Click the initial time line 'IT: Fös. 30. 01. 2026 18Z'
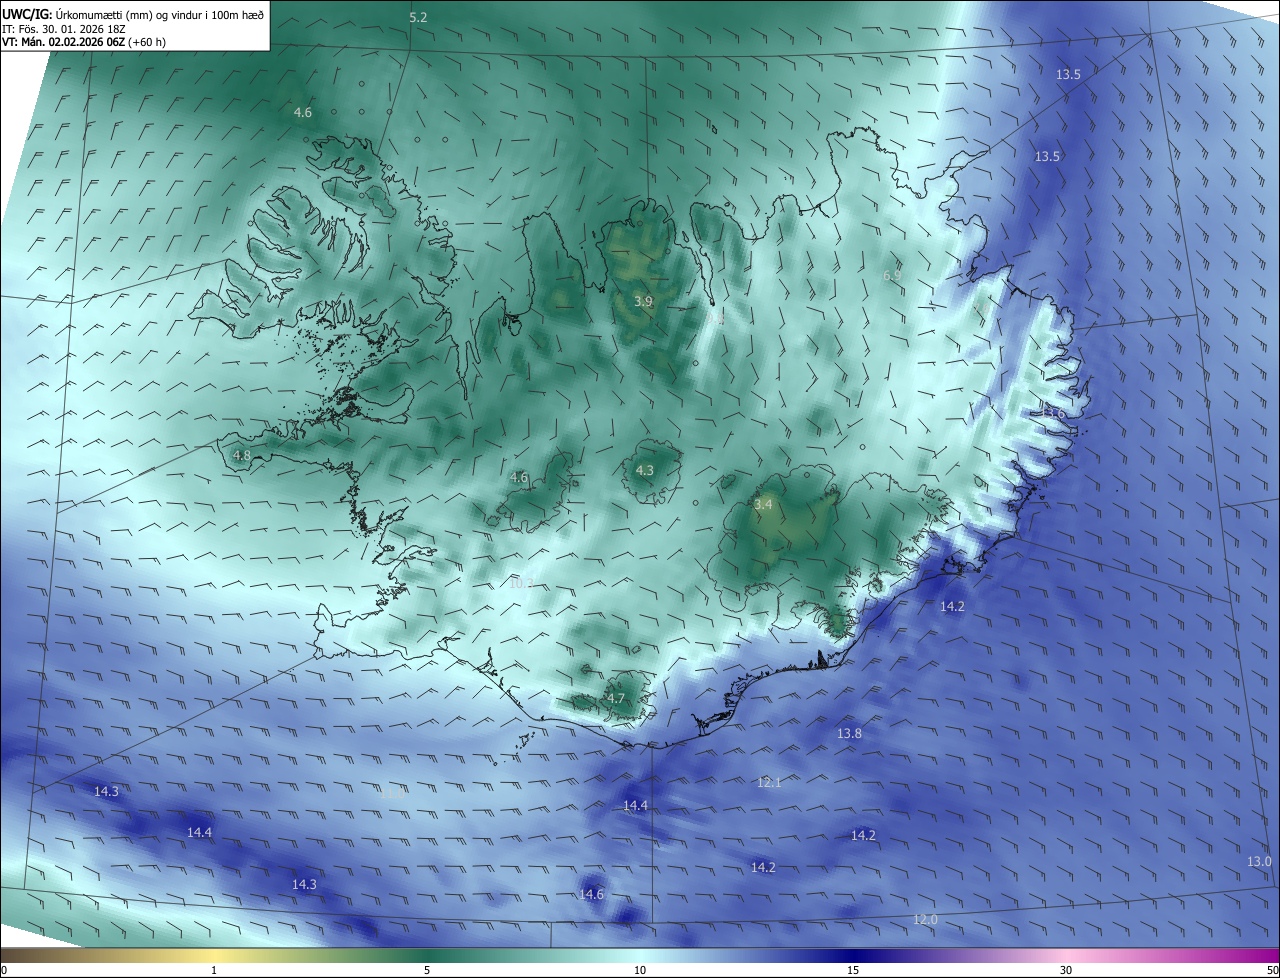The height and width of the screenshot is (978, 1280). pyautogui.click(x=64, y=28)
